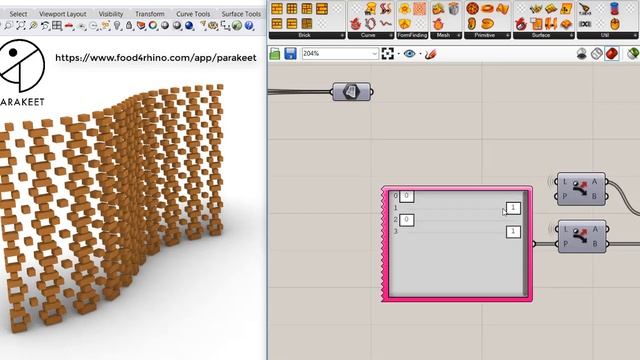Save document with blue floppy disk icon
Image resolution: width=640 pixels, height=360 pixels.
coord(290,53)
